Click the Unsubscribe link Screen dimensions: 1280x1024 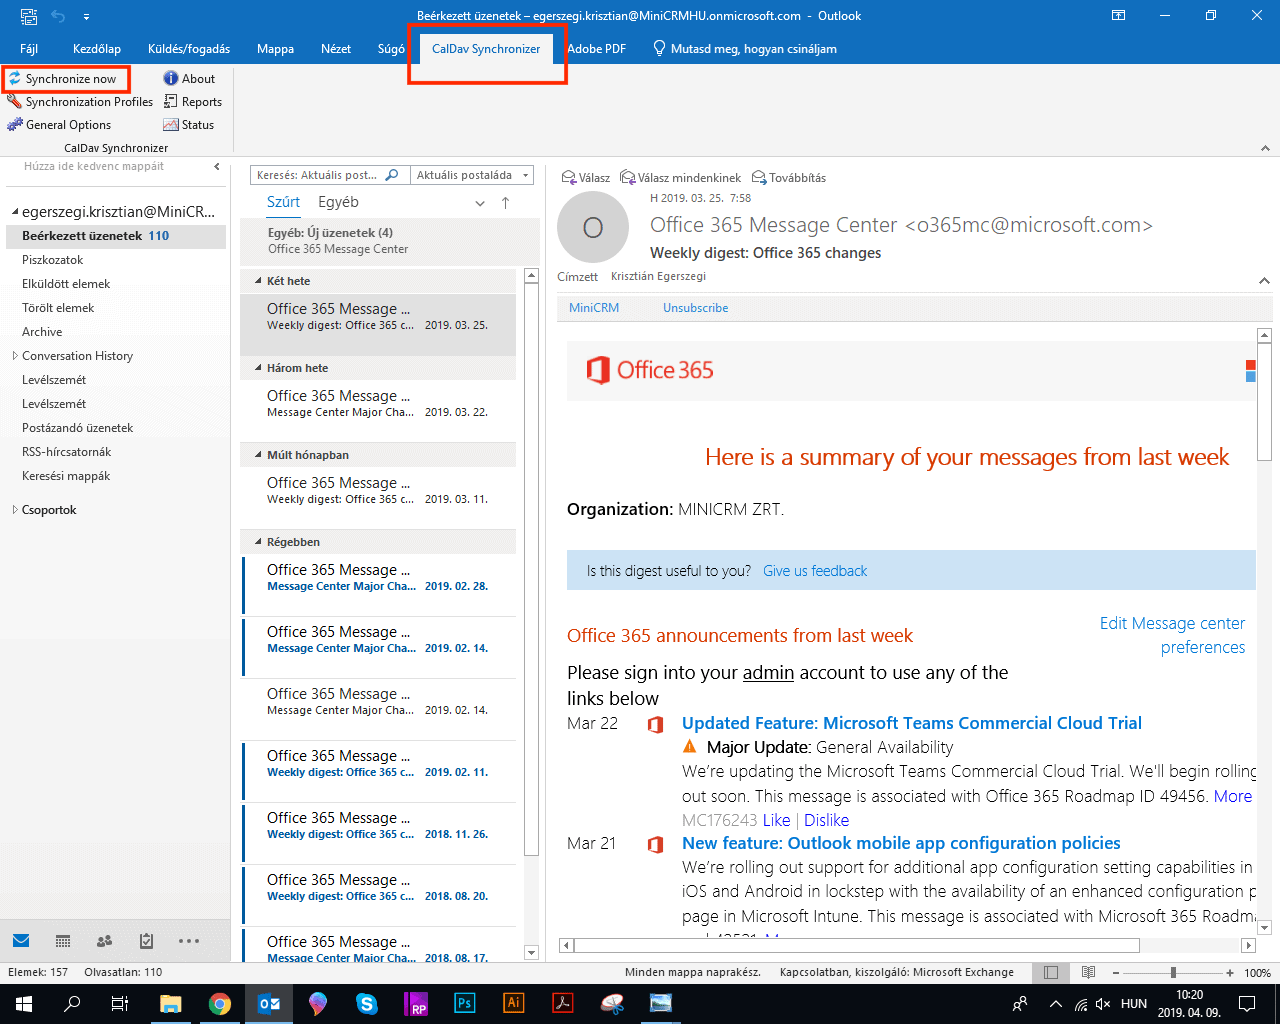[696, 308]
